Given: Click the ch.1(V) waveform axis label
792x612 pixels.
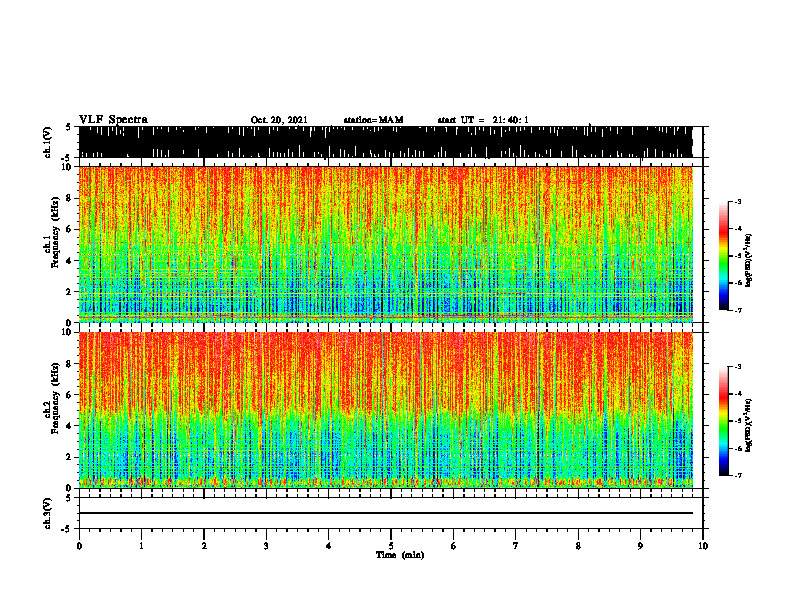Looking at the screenshot, I should click(x=48, y=142).
